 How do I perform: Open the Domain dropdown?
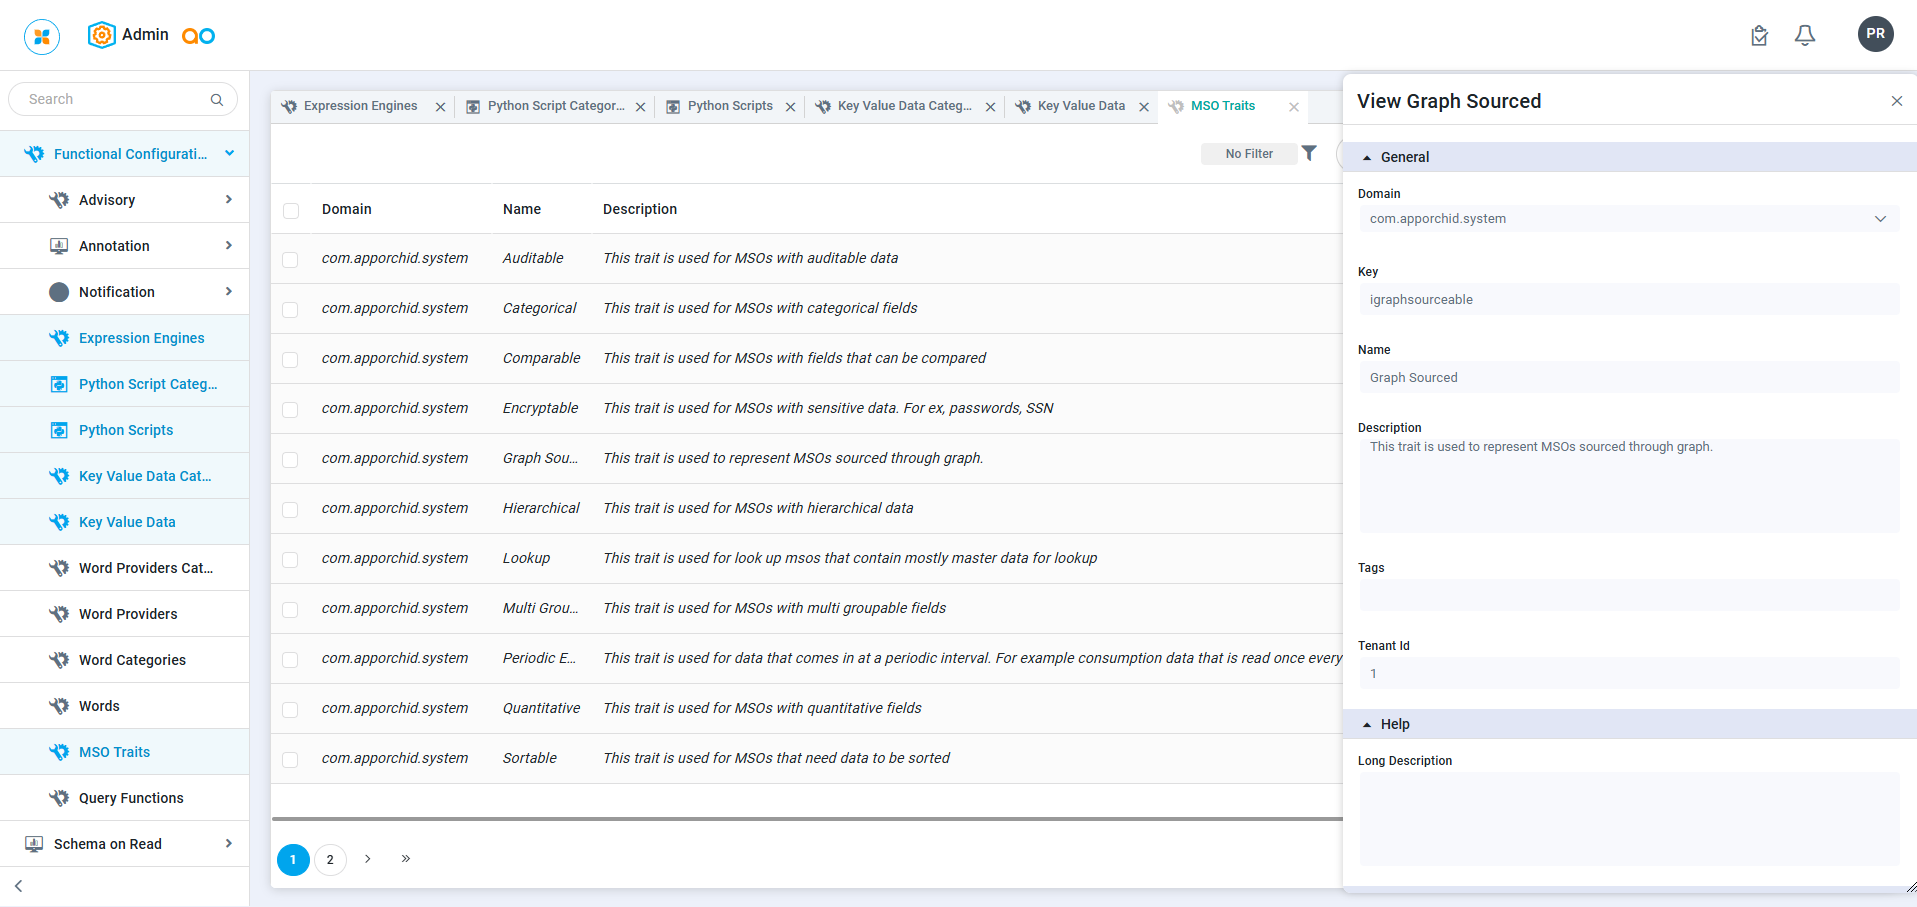pyautogui.click(x=1628, y=219)
